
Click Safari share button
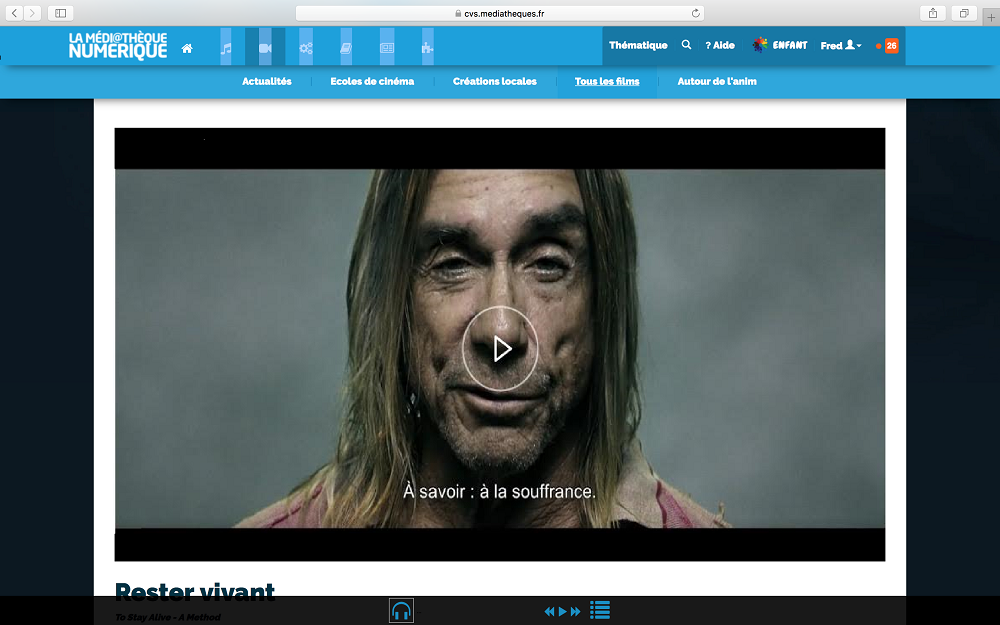pos(932,13)
